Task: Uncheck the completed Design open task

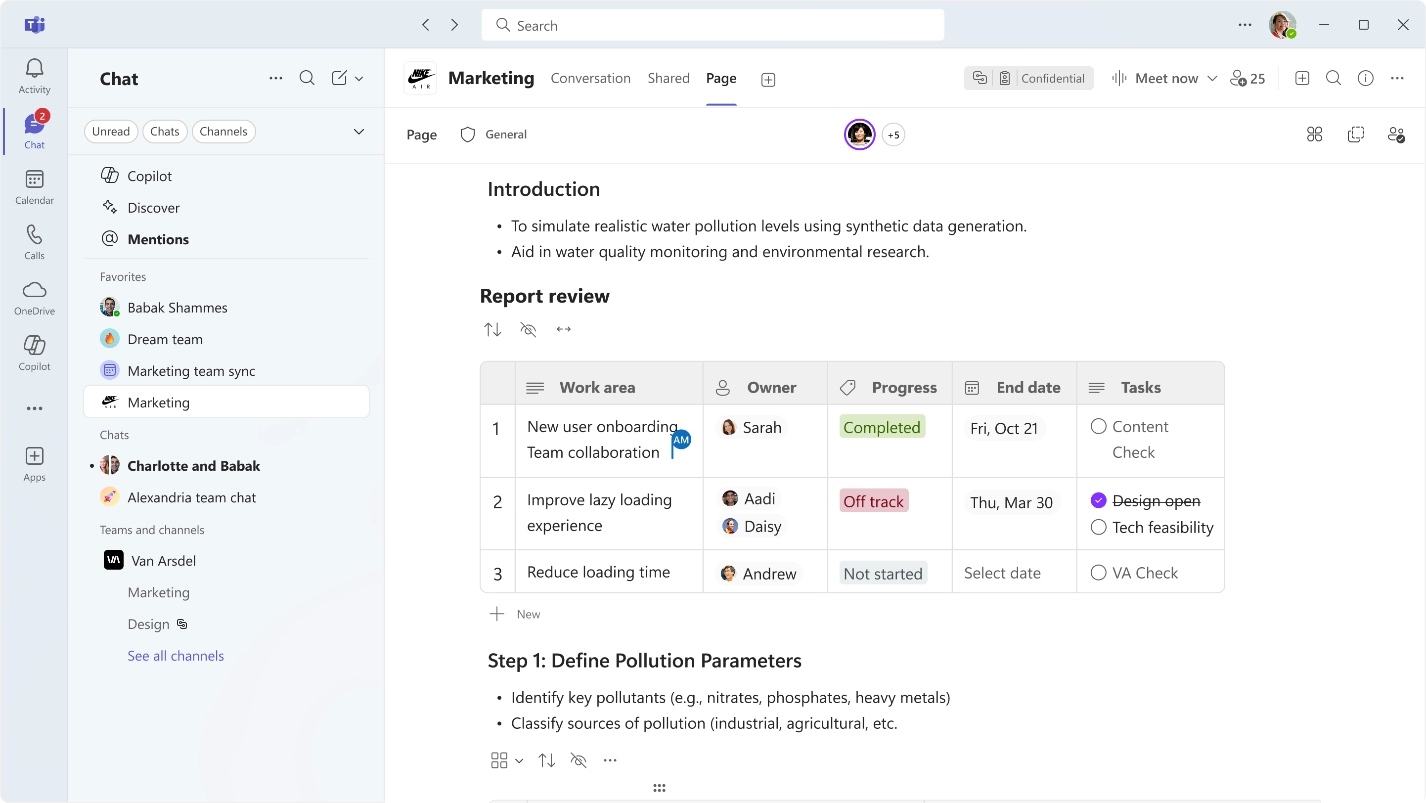Action: coord(1099,500)
